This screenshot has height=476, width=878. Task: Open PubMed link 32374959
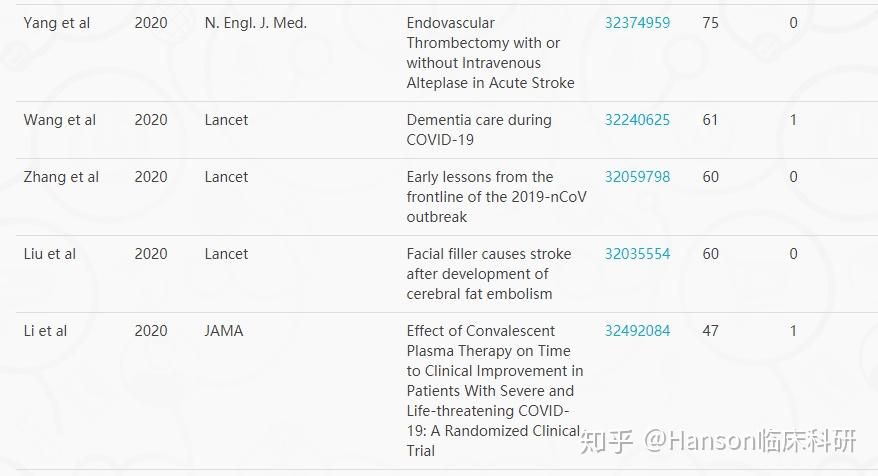click(x=637, y=23)
